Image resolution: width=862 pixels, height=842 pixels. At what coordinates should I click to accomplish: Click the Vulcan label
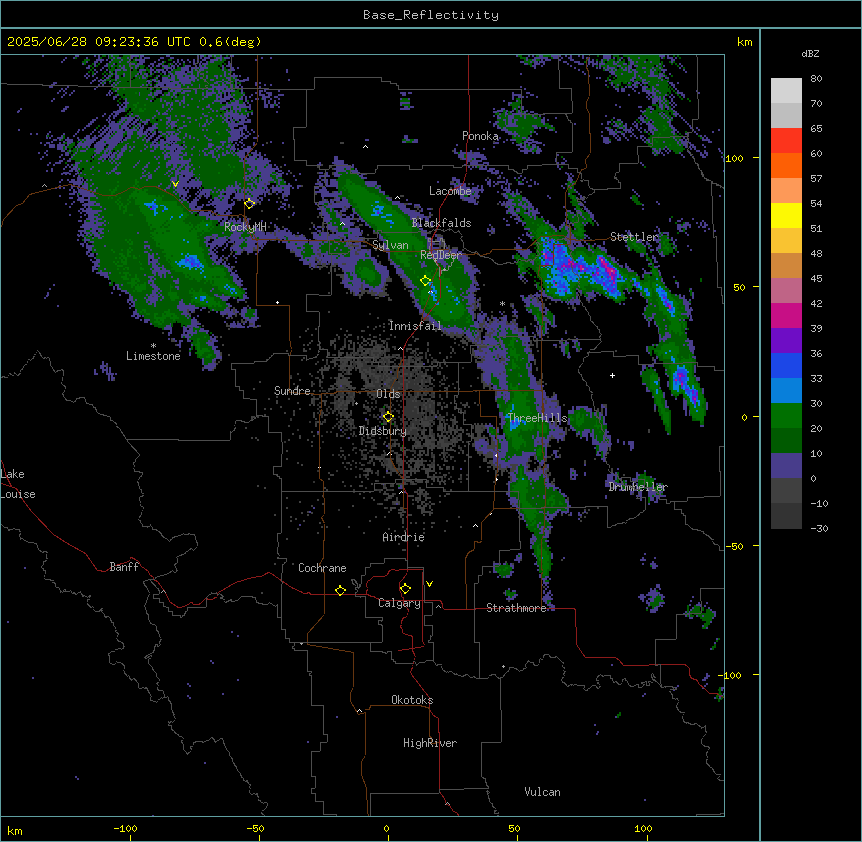(x=543, y=792)
